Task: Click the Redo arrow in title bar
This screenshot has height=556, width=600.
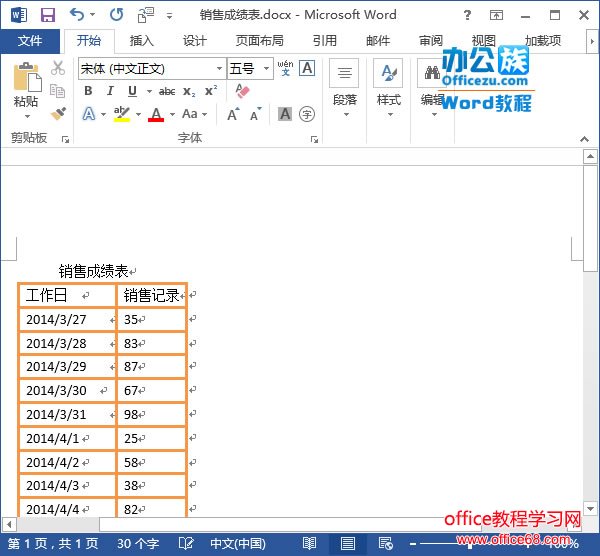Action: pos(116,15)
